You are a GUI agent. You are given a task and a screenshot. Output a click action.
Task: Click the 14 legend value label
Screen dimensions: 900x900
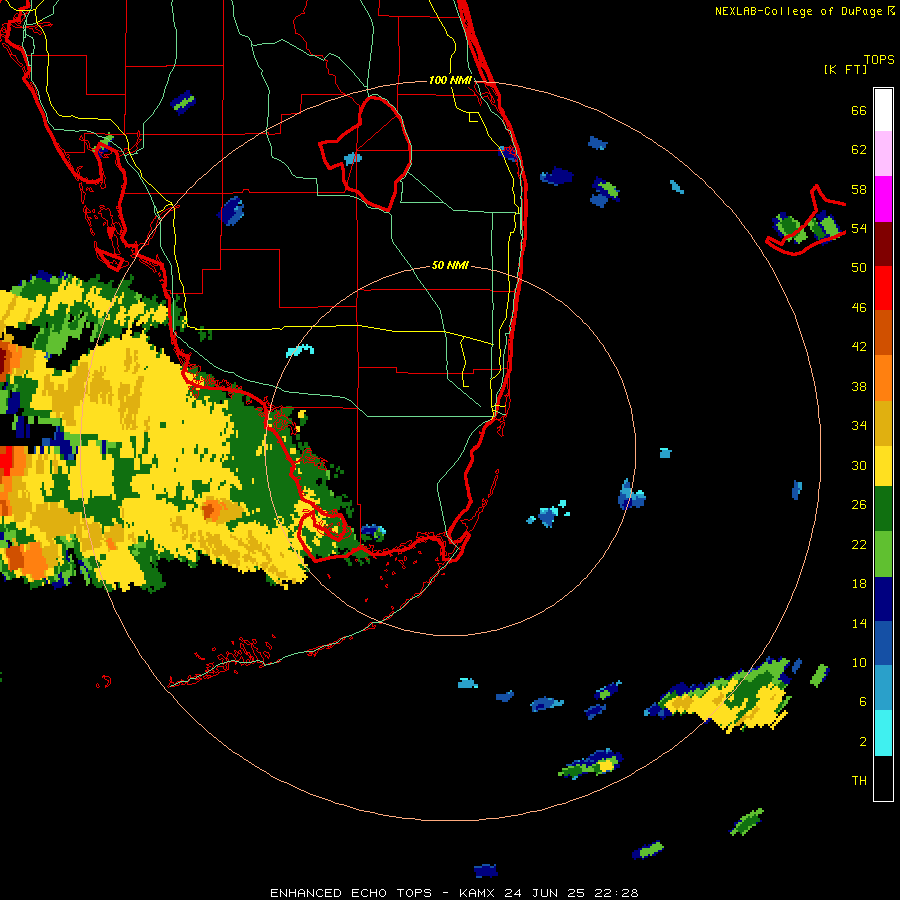click(859, 623)
